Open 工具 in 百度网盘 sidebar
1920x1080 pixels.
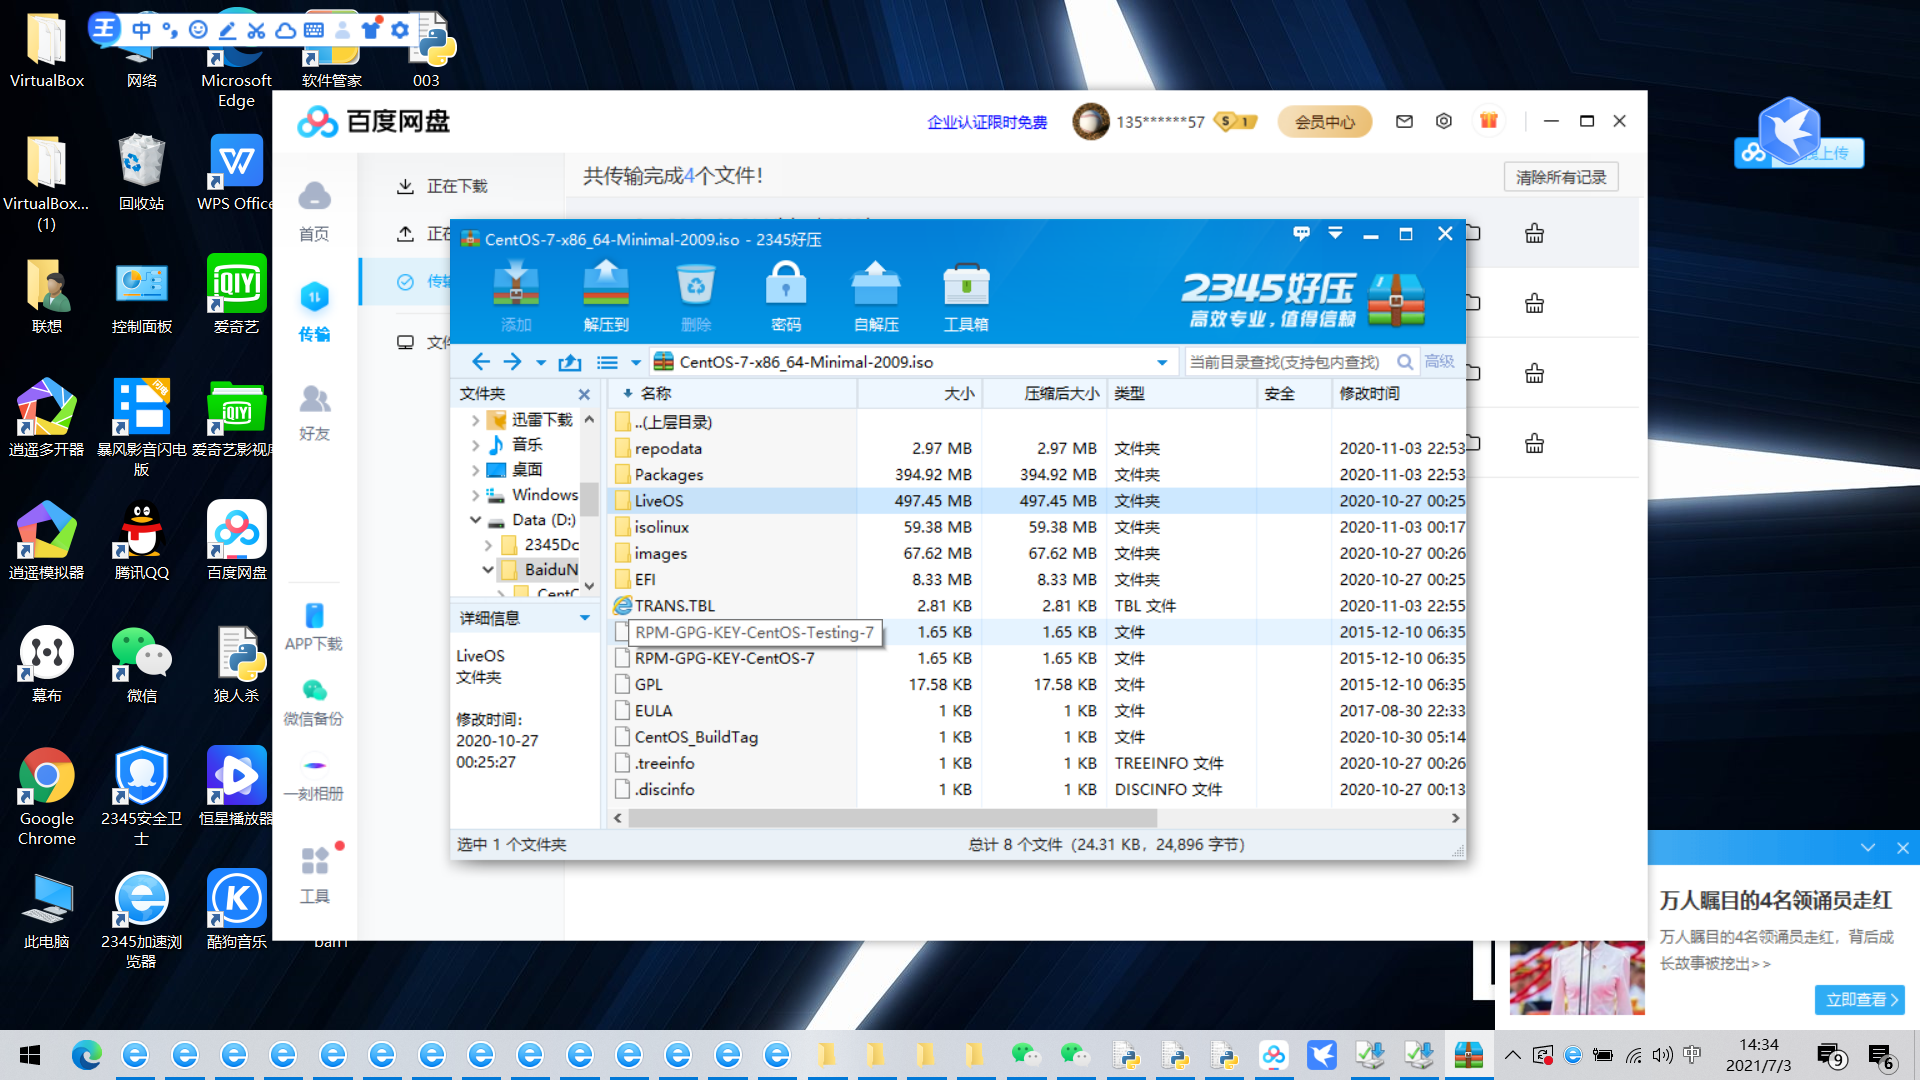[314, 874]
